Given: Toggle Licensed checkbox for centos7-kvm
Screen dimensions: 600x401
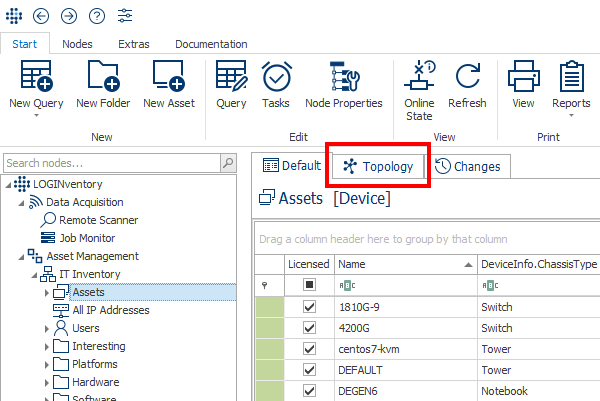Looking at the screenshot, I should (x=309, y=349).
